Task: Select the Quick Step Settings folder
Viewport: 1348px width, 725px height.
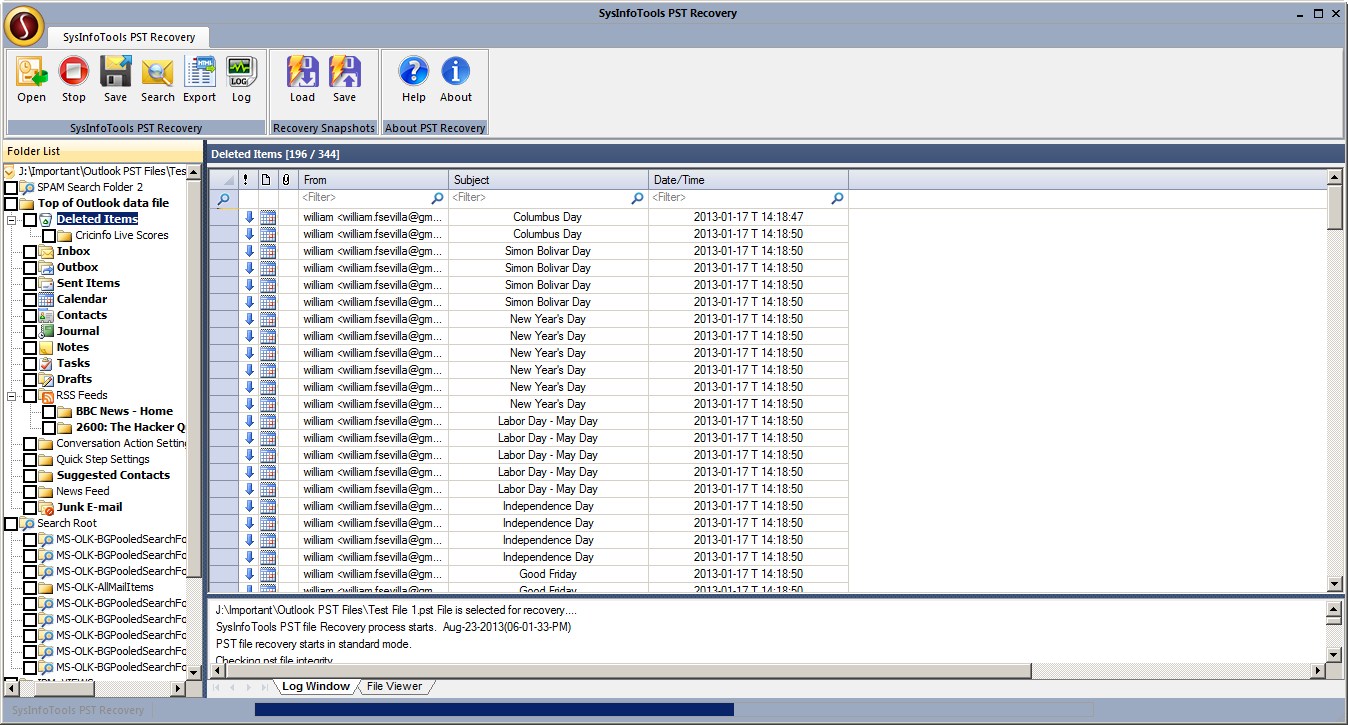Action: [103, 459]
